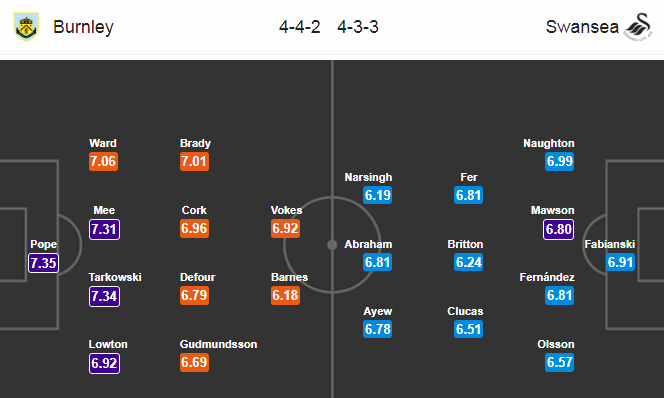Click the Swansea swan logo icon
The height and width of the screenshot is (398, 665).
point(638,27)
